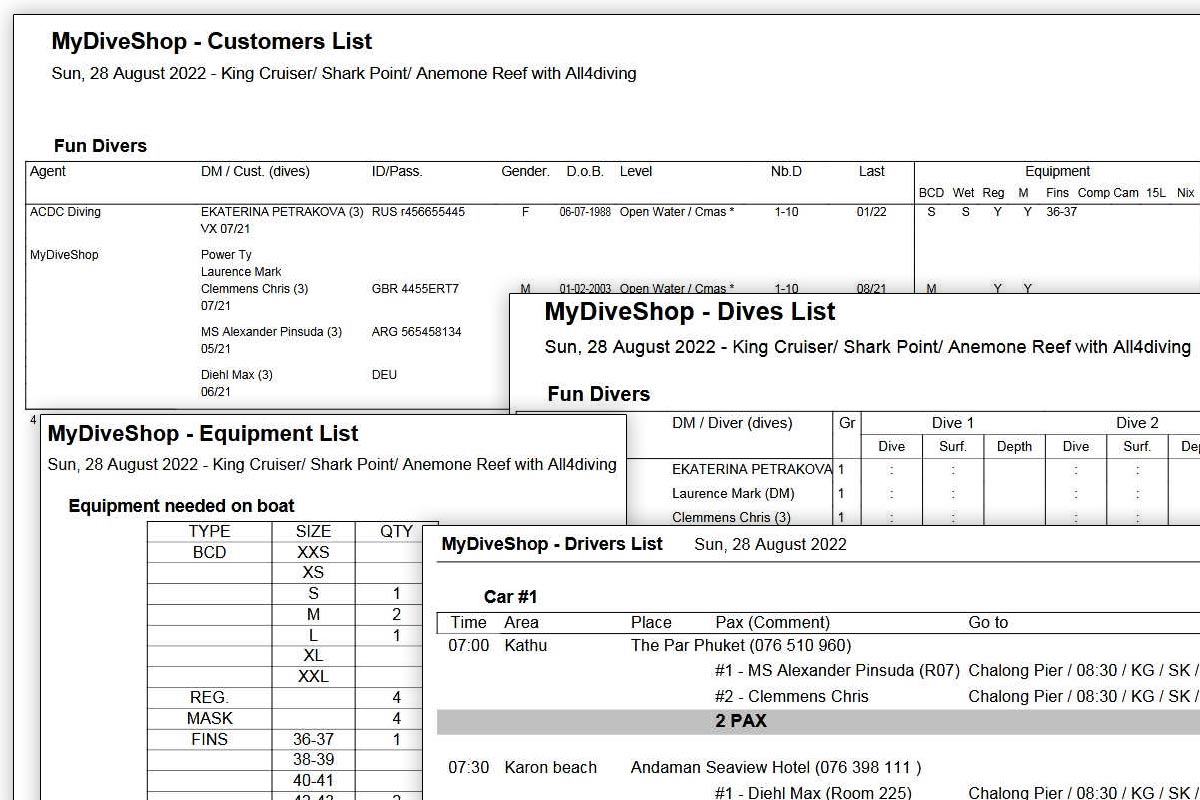Select "#1 - Diehl Max (Room 225)" passenger
The width and height of the screenshot is (1200, 800).
(813, 793)
